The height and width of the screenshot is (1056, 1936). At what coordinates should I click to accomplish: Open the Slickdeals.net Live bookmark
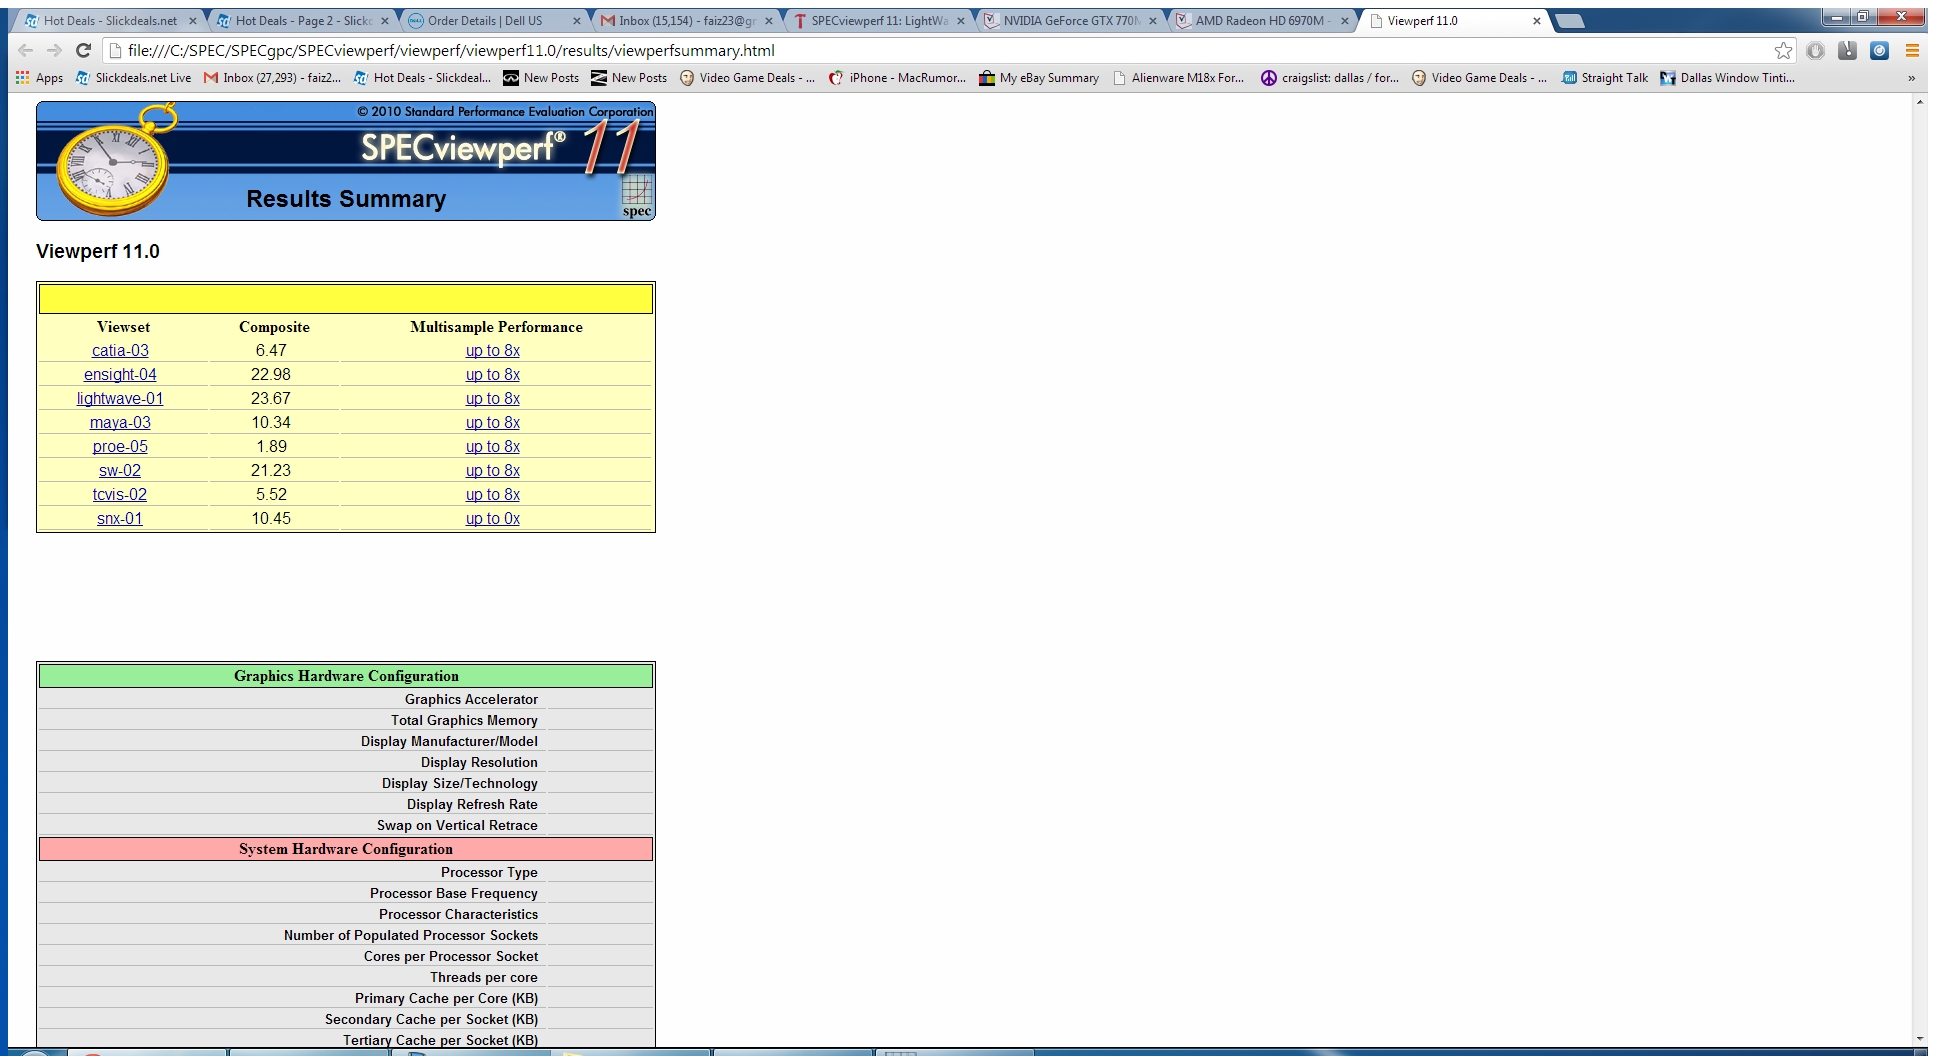(x=133, y=78)
